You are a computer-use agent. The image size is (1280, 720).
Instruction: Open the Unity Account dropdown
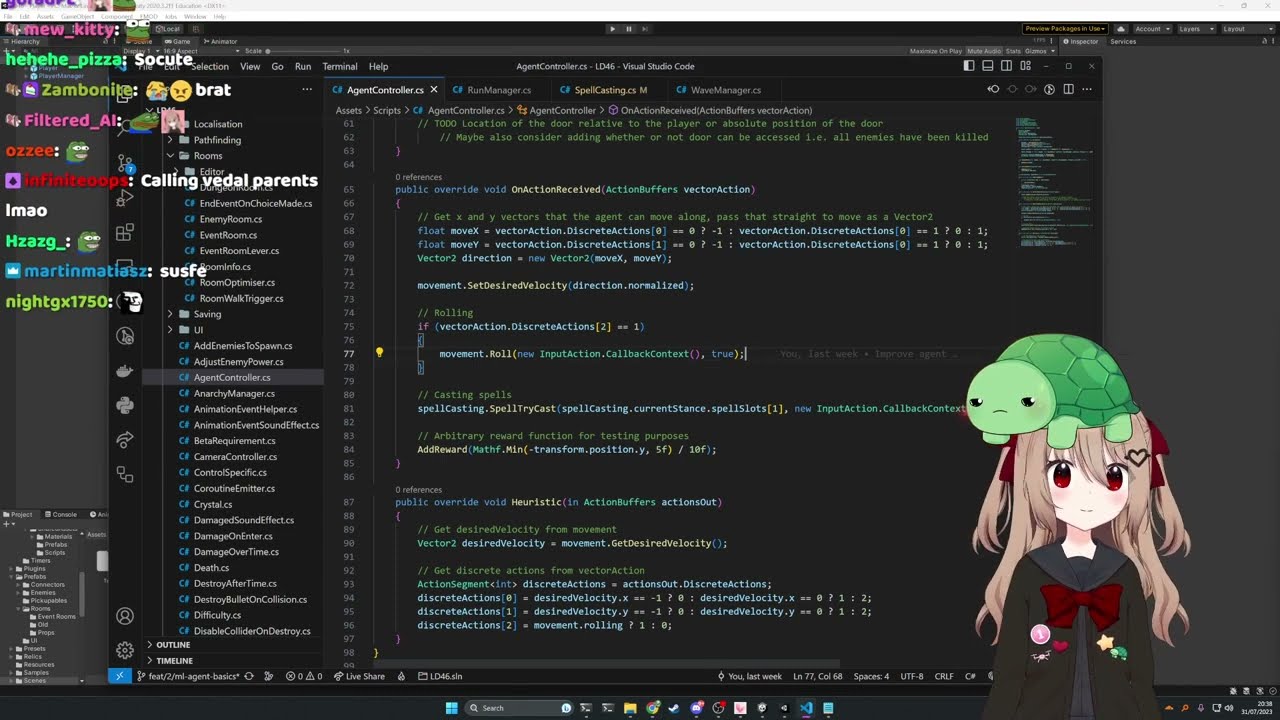pyautogui.click(x=1152, y=29)
